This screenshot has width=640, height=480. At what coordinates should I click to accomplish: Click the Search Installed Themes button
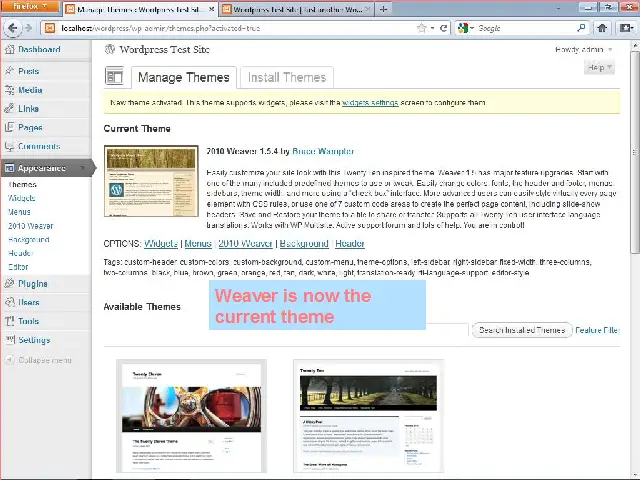[522, 330]
